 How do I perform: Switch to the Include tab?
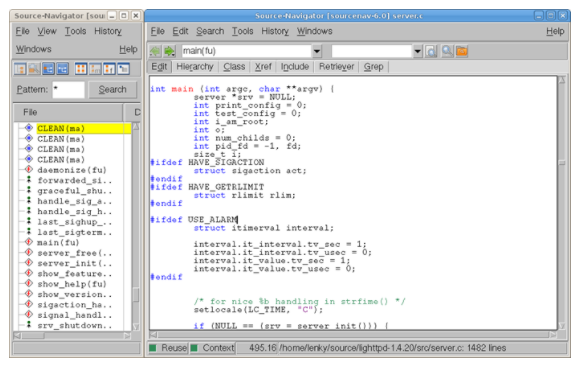coord(295,67)
